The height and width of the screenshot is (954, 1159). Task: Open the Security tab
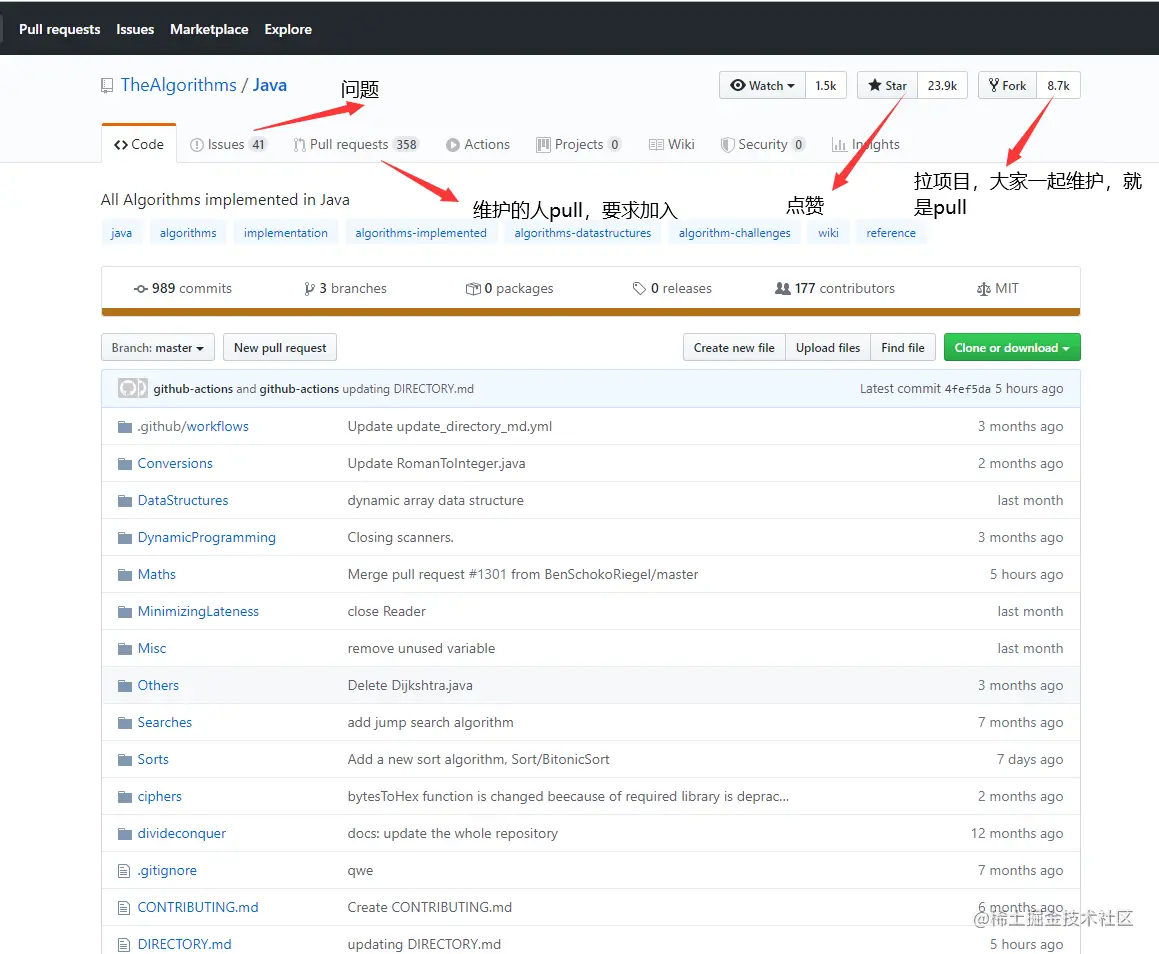tap(763, 145)
